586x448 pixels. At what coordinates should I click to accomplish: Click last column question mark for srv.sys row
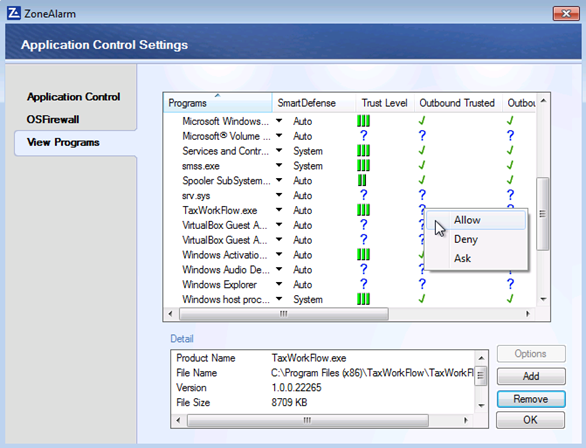[510, 195]
